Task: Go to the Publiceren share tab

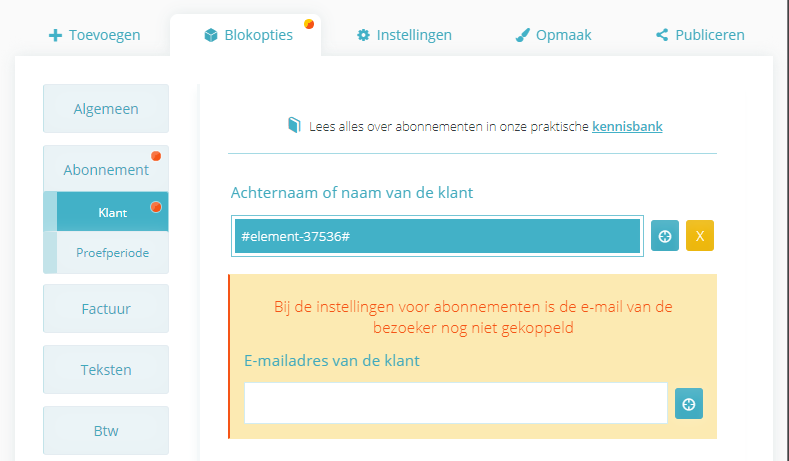Action: [700, 35]
